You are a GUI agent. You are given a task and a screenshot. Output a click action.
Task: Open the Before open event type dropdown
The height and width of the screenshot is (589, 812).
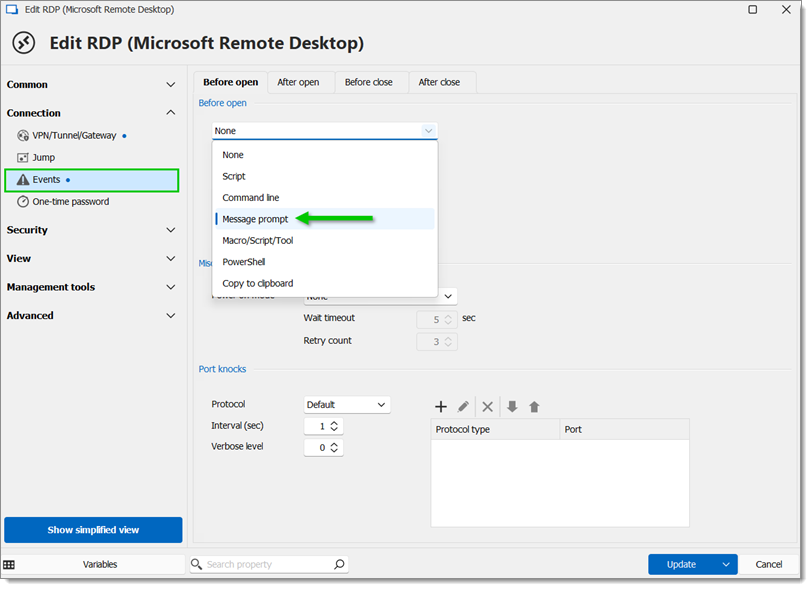tap(325, 131)
